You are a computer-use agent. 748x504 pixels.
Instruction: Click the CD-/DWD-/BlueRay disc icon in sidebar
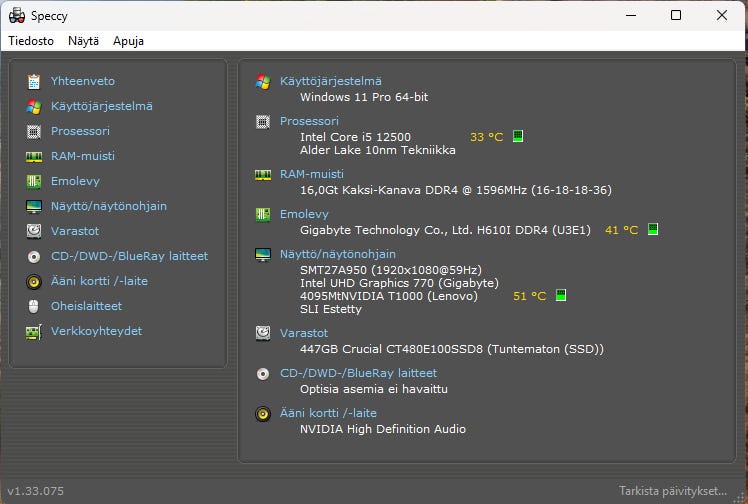tap(34, 257)
